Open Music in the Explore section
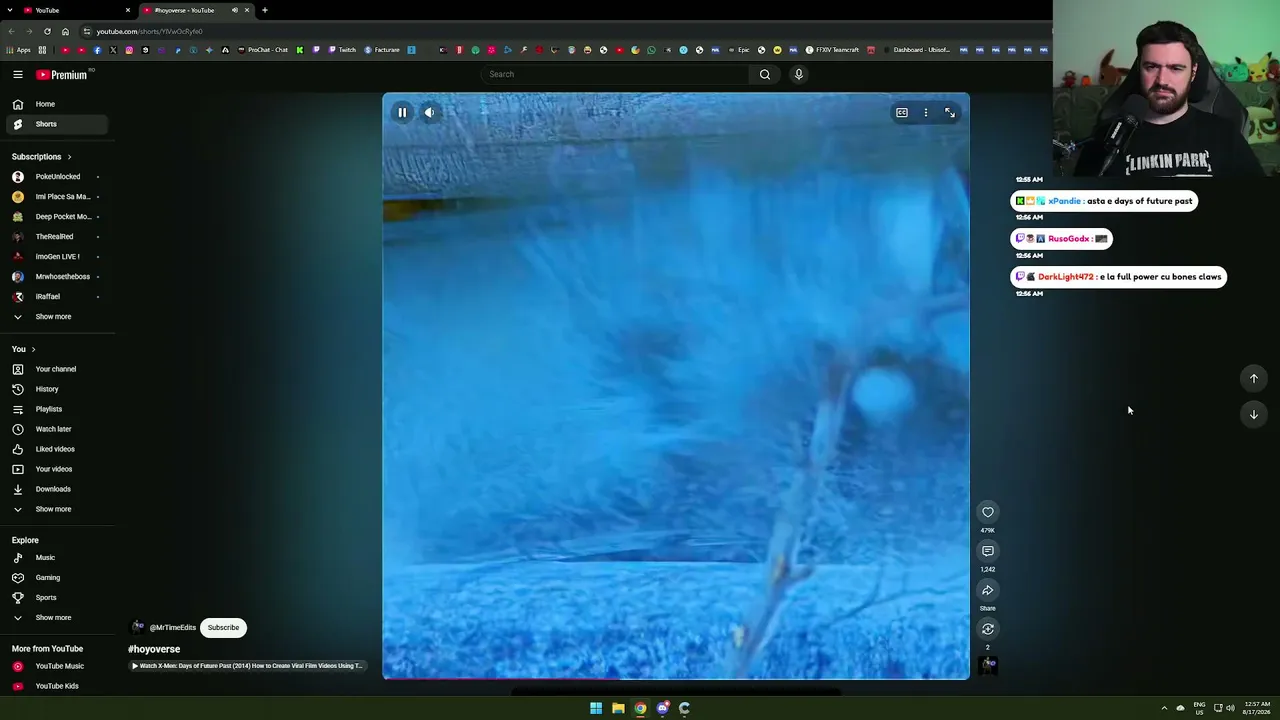Image resolution: width=1280 pixels, height=720 pixels. pos(57,558)
